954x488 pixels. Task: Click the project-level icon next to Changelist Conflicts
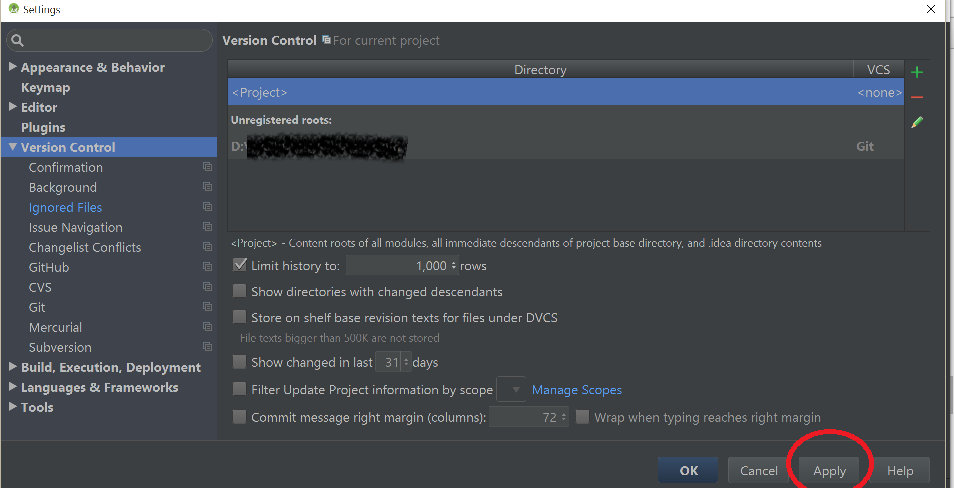[207, 247]
